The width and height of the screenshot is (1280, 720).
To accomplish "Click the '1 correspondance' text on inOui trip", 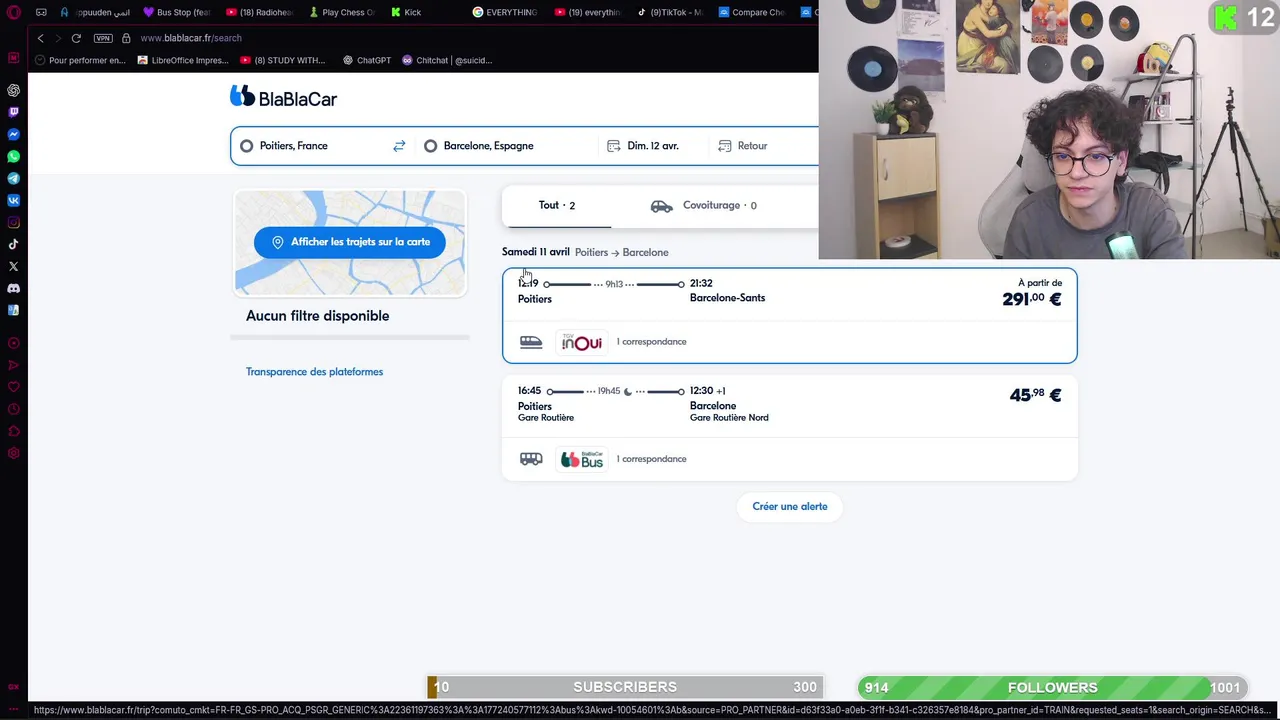I will [651, 342].
